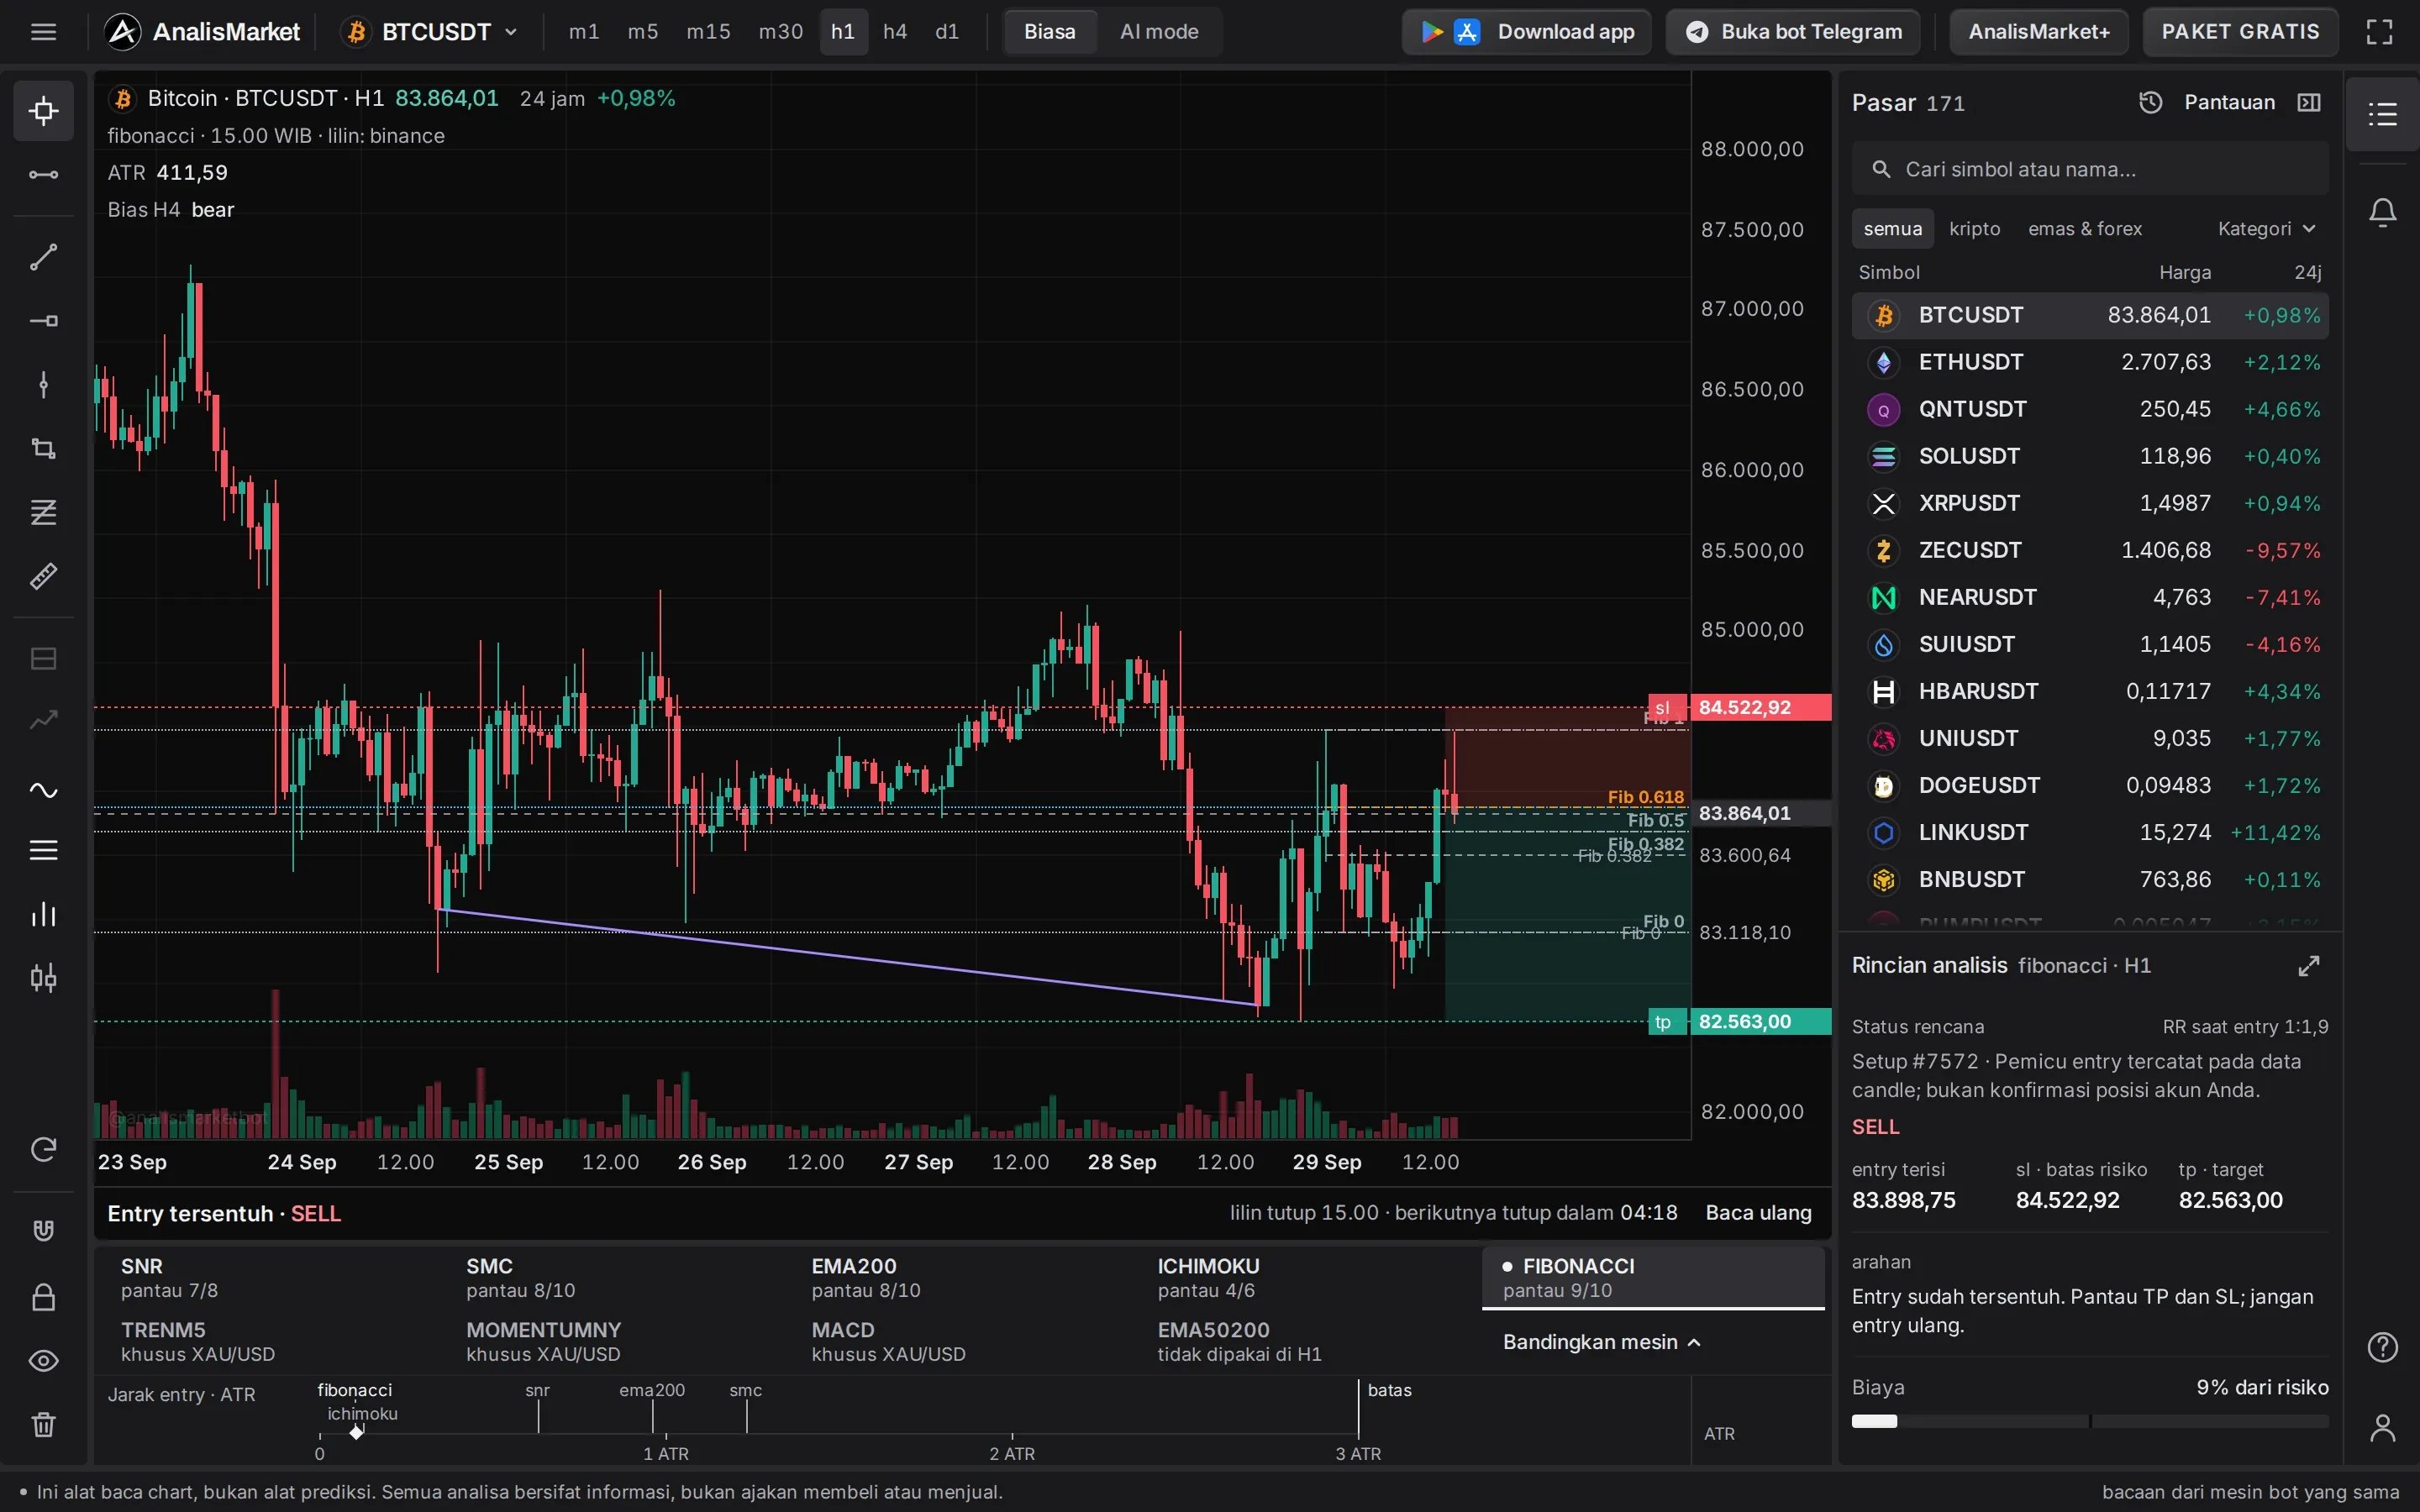Switch to m1 timeframe
The image size is (2420, 1512).
[x=584, y=32]
